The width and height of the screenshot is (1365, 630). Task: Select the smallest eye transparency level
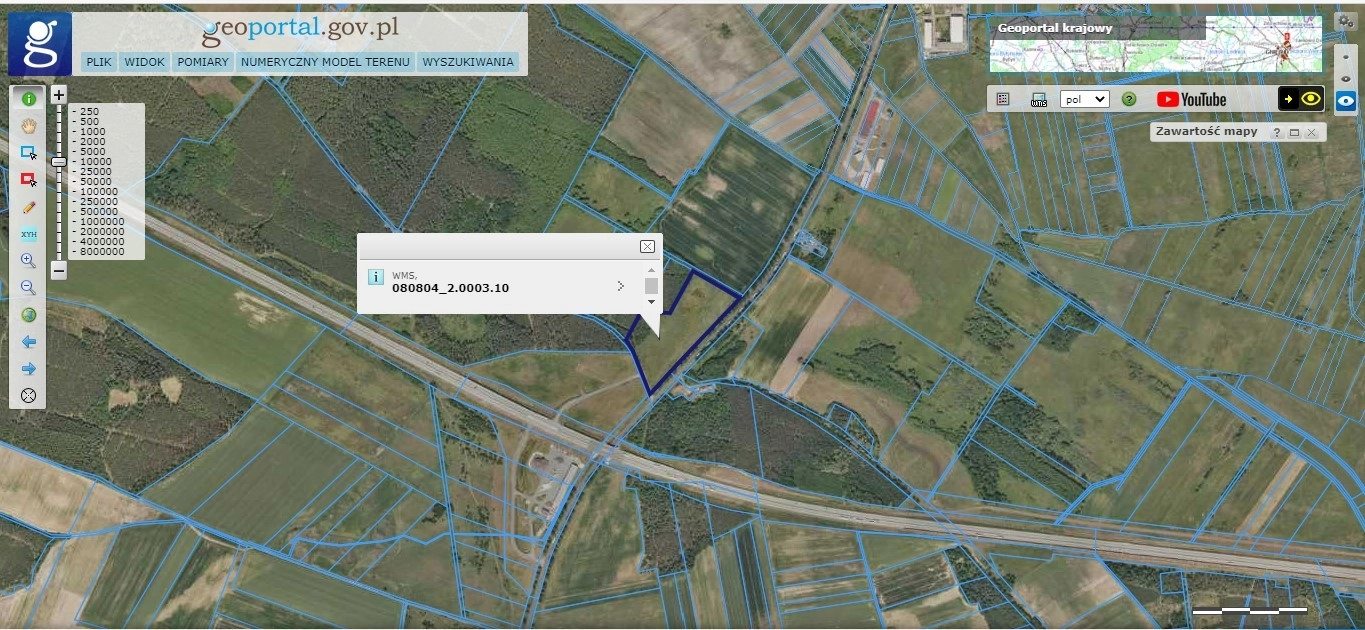click(1346, 57)
